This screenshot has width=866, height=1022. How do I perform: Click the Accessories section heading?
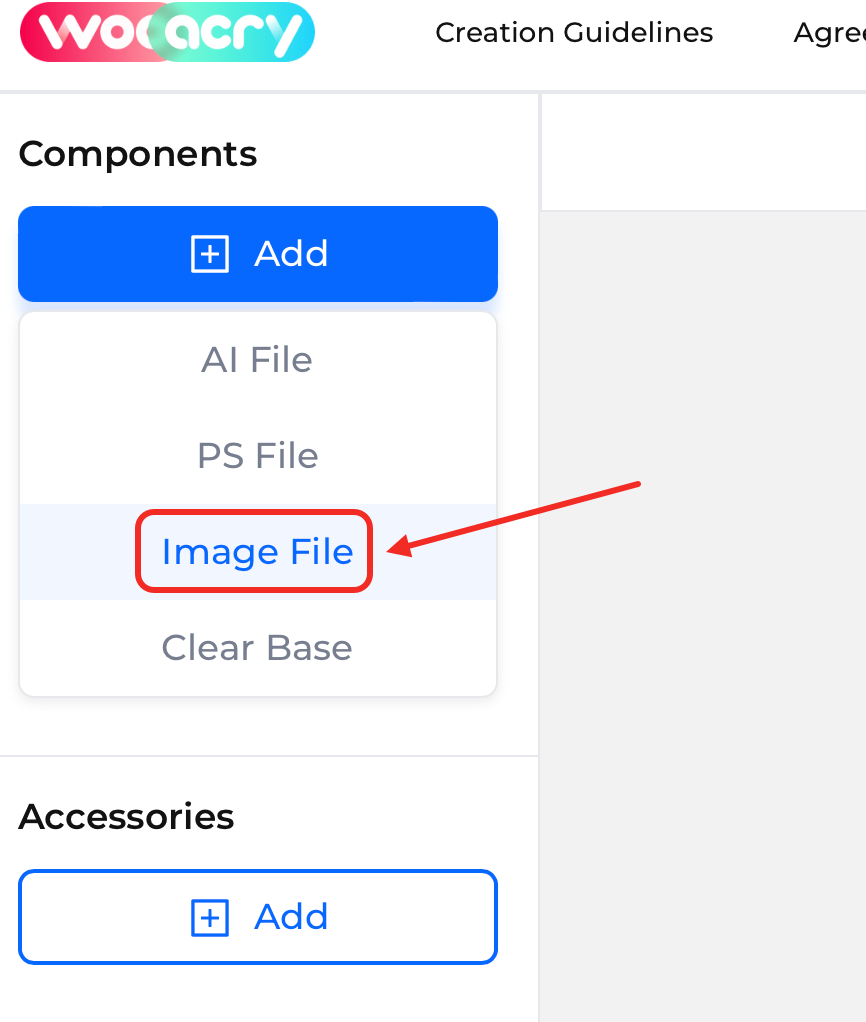[x=126, y=817]
